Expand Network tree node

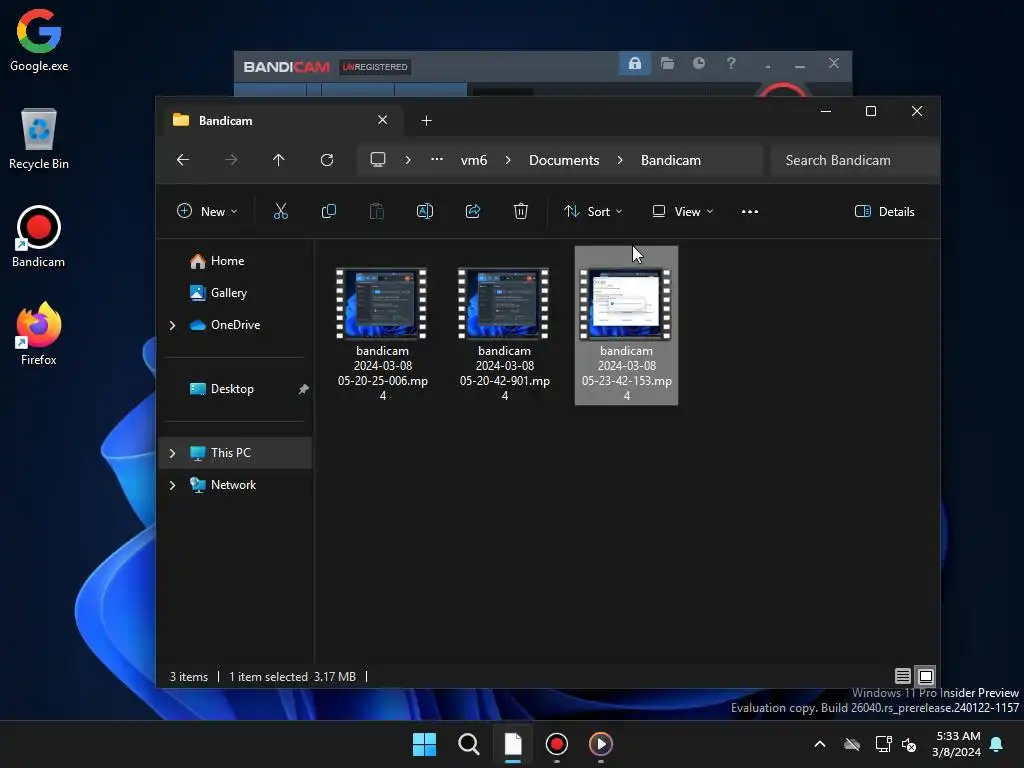(172, 485)
